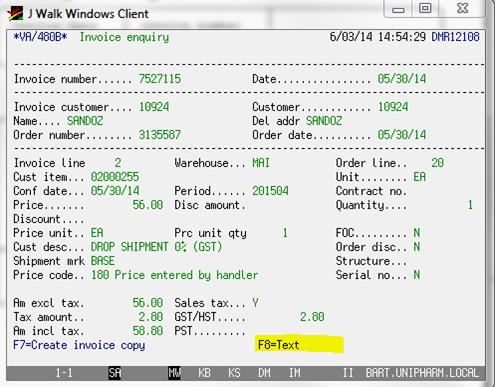495x387 pixels.
Task: Click warehouse value MAI
Action: [261, 163]
